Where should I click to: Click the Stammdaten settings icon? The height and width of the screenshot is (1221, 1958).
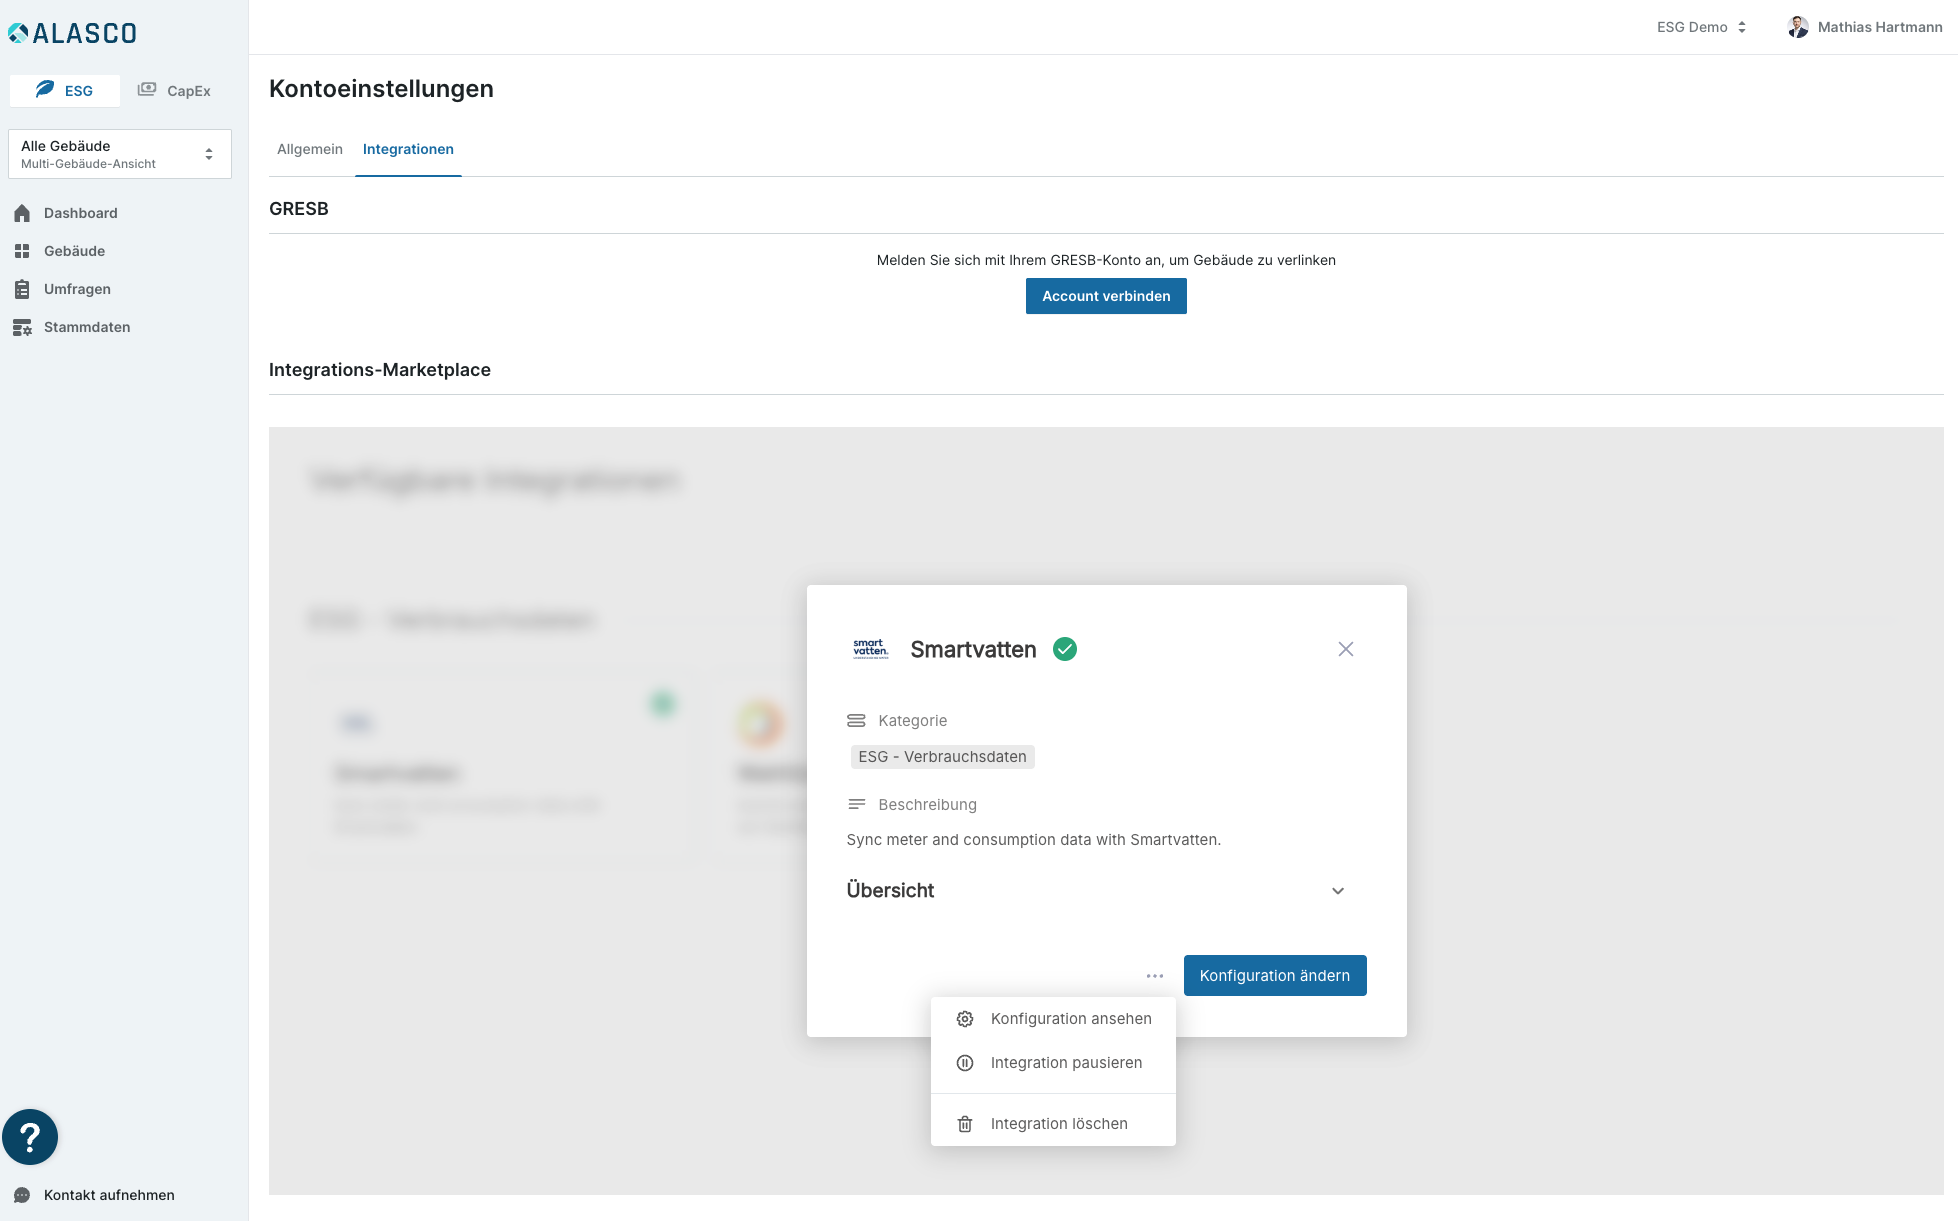[x=22, y=327]
